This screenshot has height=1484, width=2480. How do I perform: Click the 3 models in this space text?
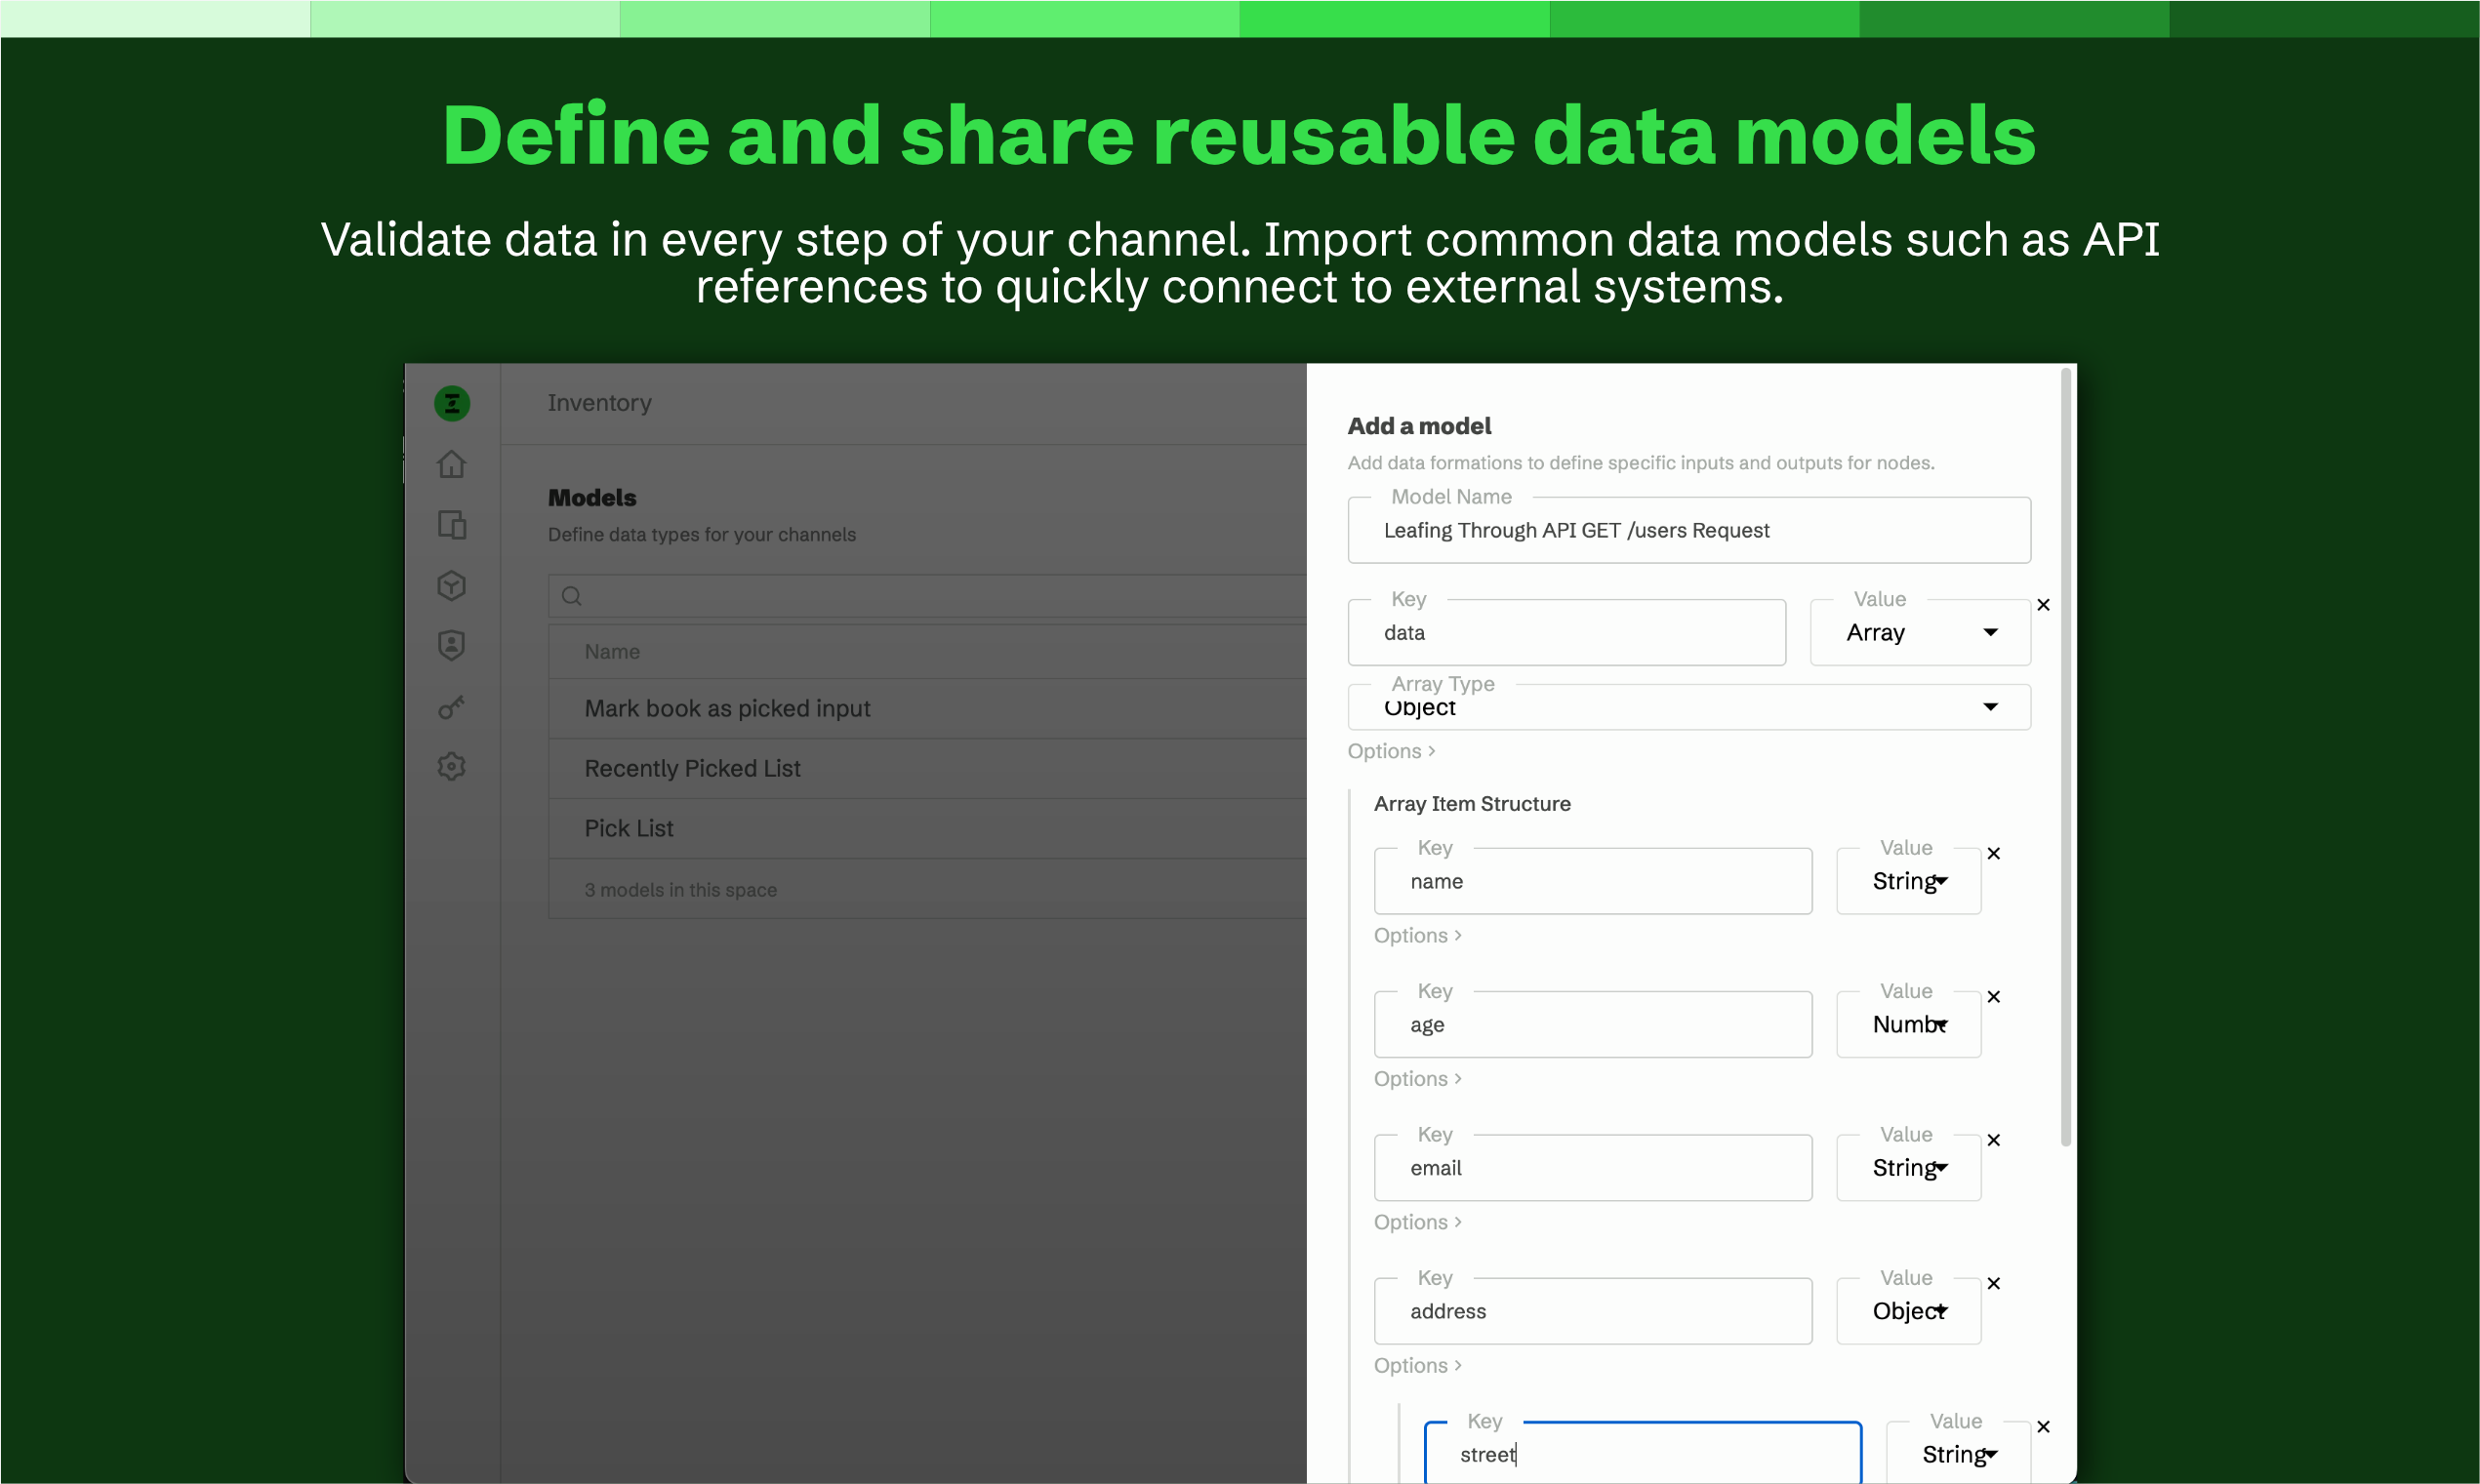click(x=680, y=889)
